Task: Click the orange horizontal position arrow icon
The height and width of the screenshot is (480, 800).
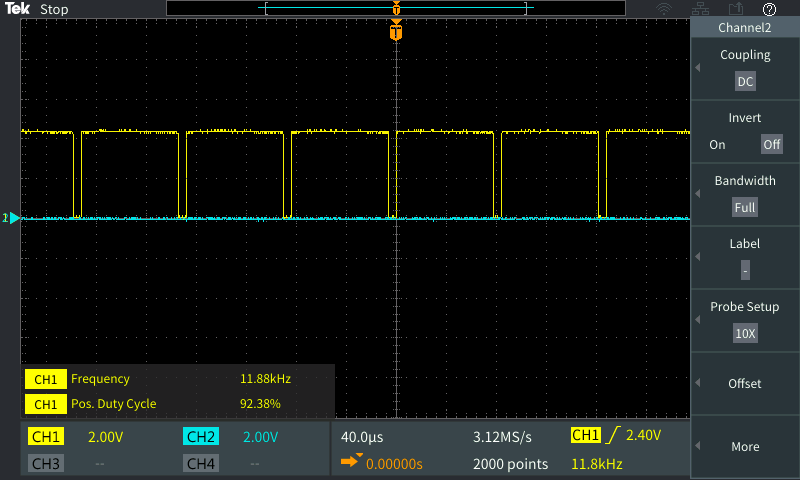Action: [x=351, y=461]
